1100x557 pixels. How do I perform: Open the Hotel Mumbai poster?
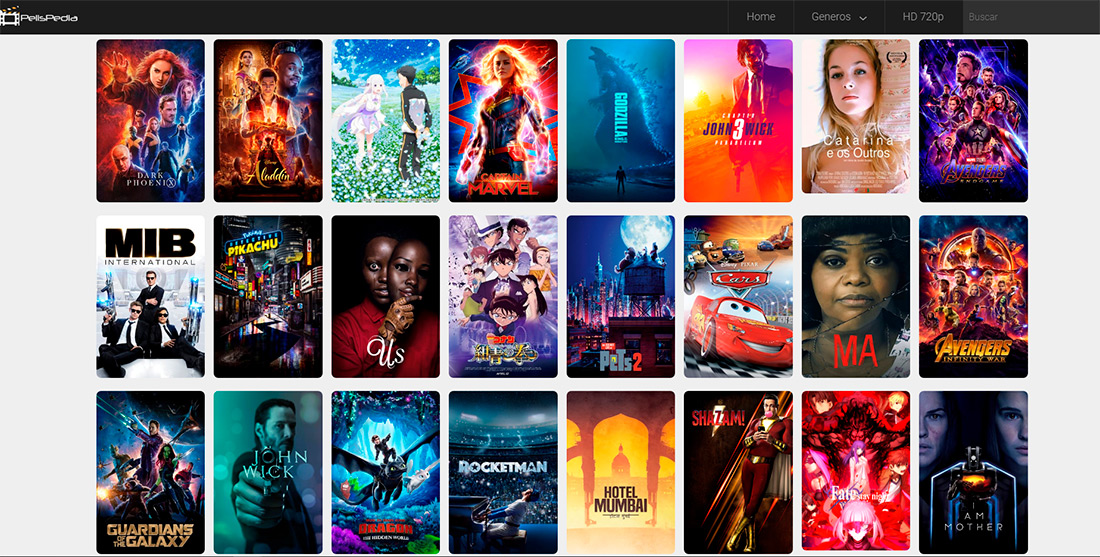620,472
